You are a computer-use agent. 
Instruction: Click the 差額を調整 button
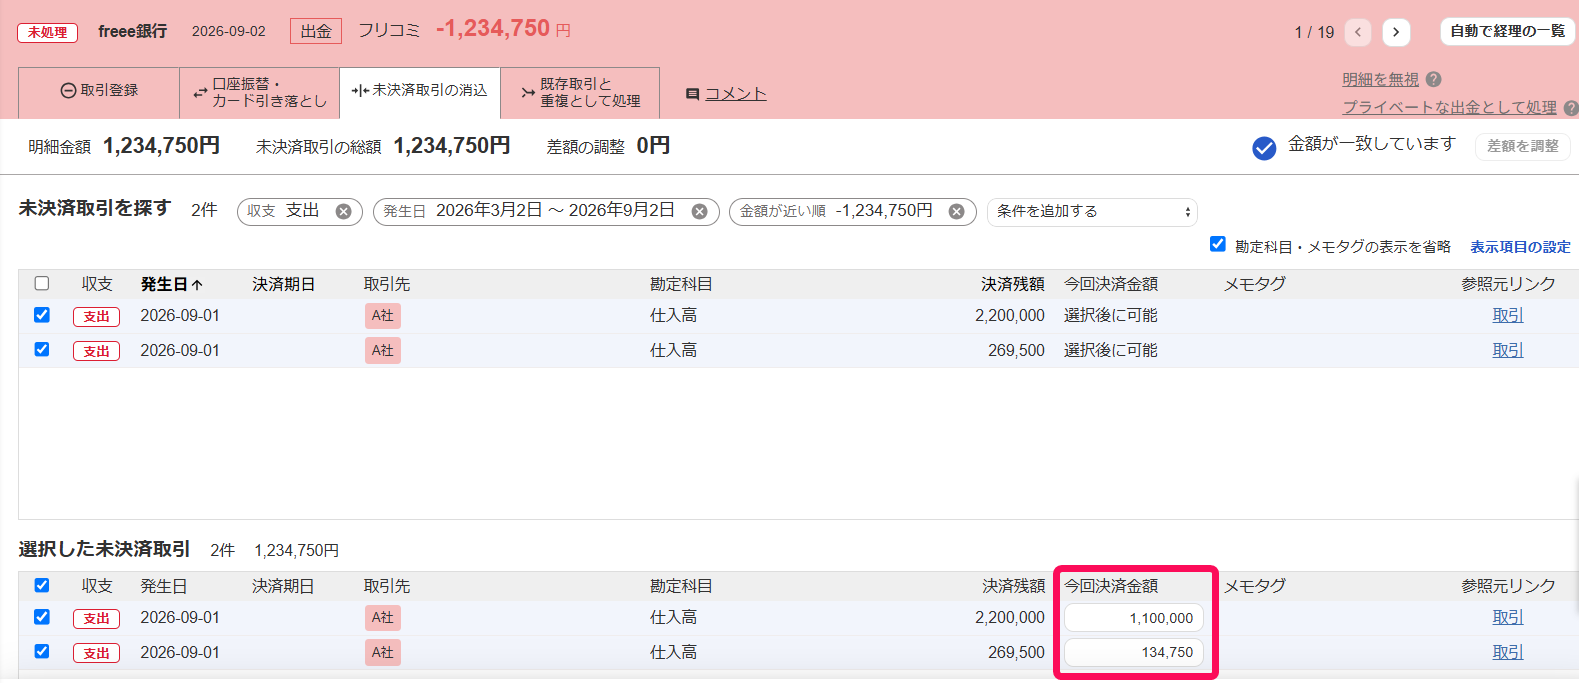1522,146
